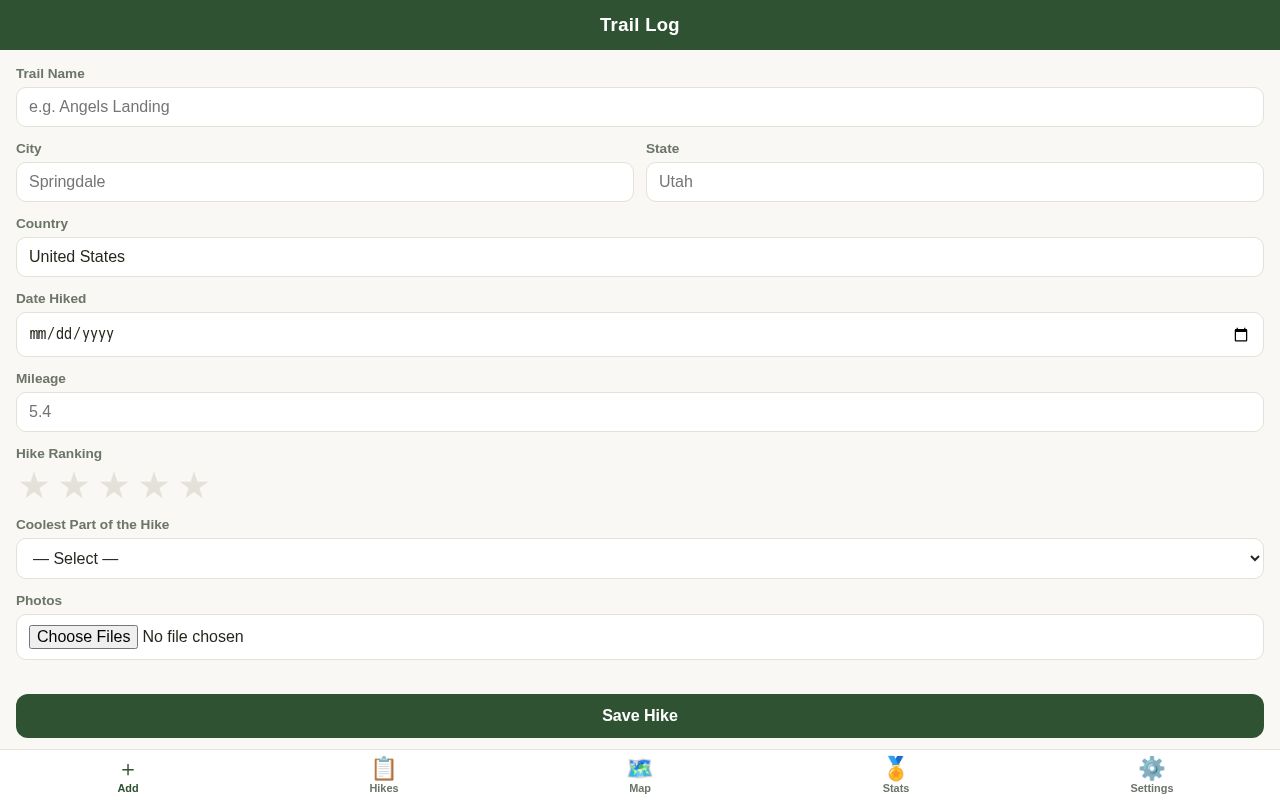
Task: Open the Map icon in bottom navigation
Action: click(x=640, y=769)
